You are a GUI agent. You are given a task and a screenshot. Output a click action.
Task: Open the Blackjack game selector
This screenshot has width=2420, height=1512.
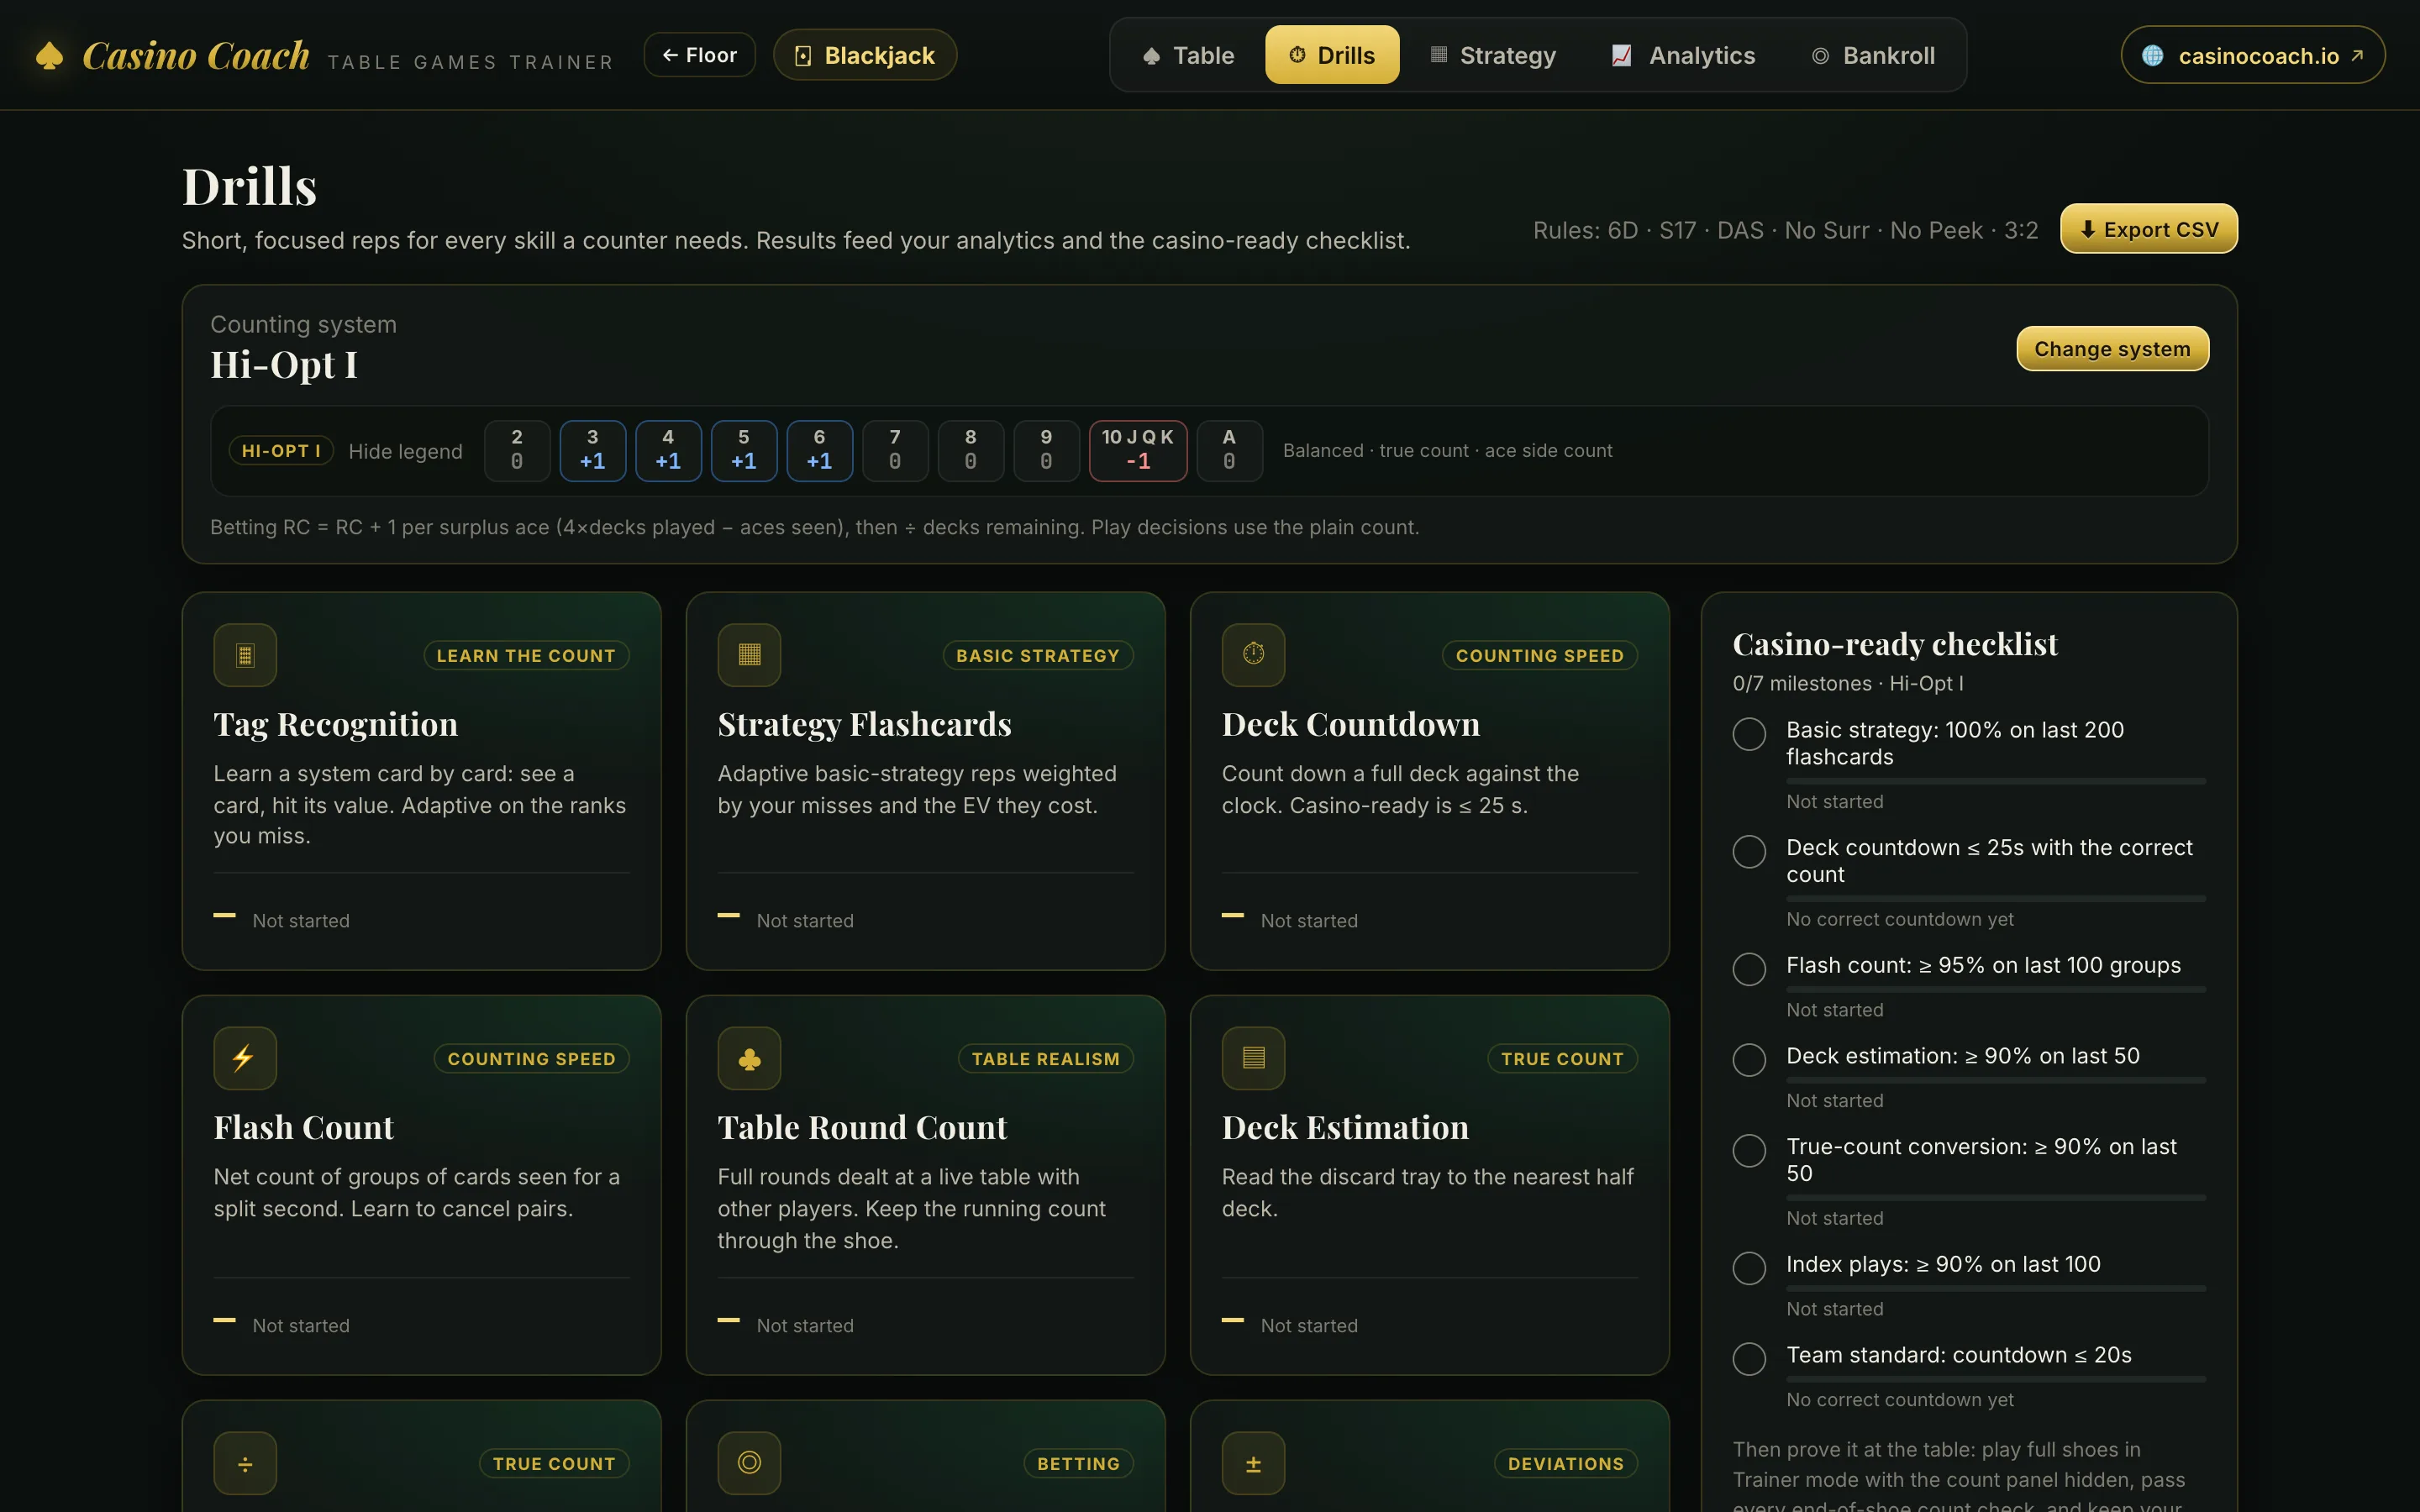pyautogui.click(x=865, y=55)
